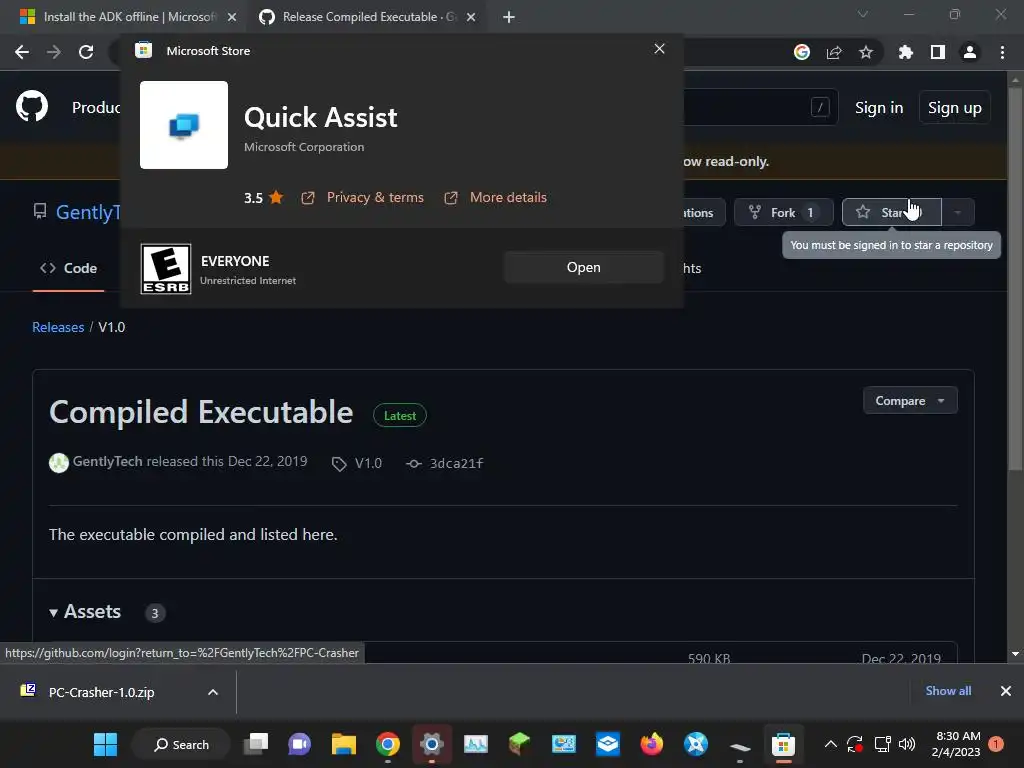The width and height of the screenshot is (1024, 768).
Task: Star the repository
Action: click(x=891, y=212)
